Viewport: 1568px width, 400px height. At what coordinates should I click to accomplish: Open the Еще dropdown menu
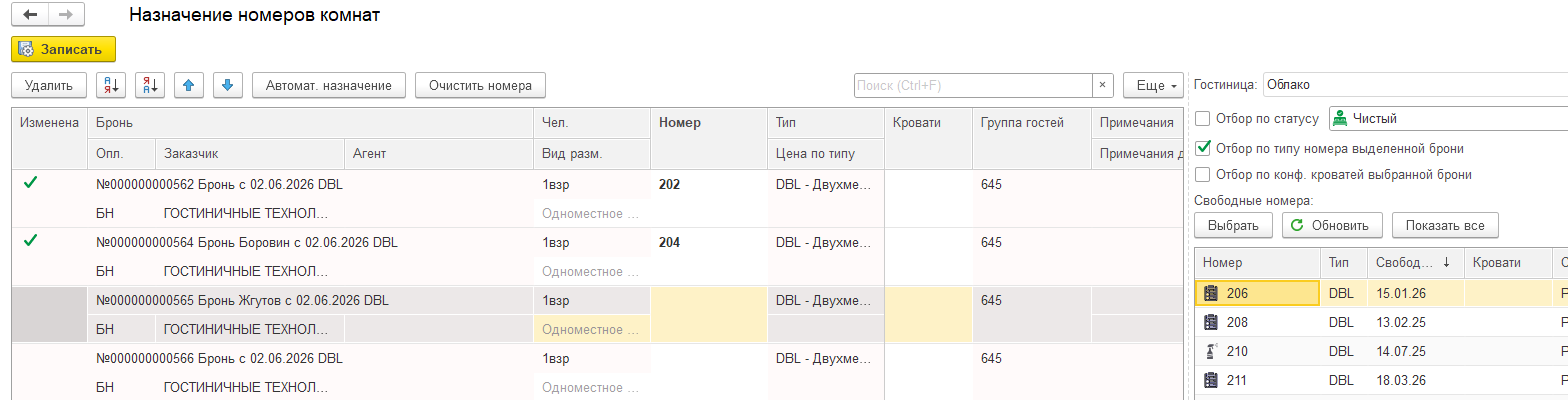click(x=1153, y=85)
